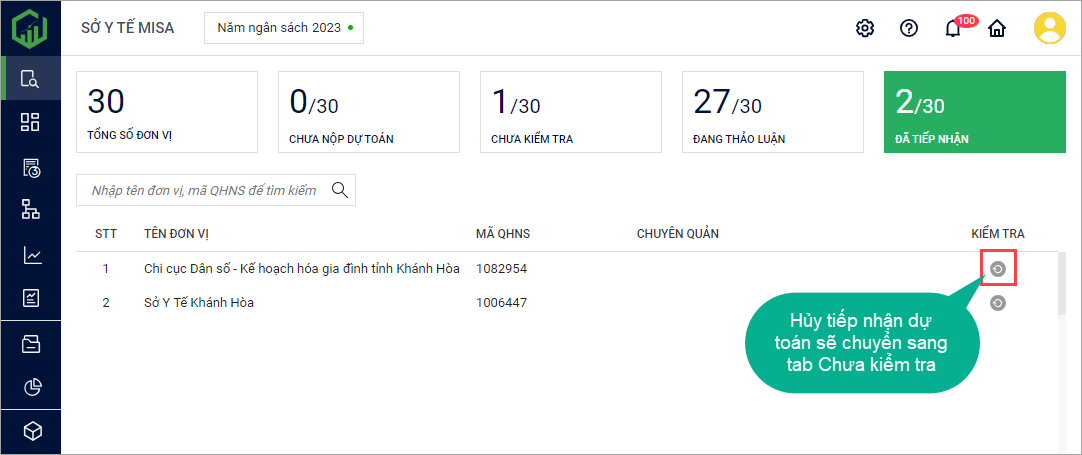
Task: Click the pie chart sidebar icon
Action: click(x=31, y=387)
